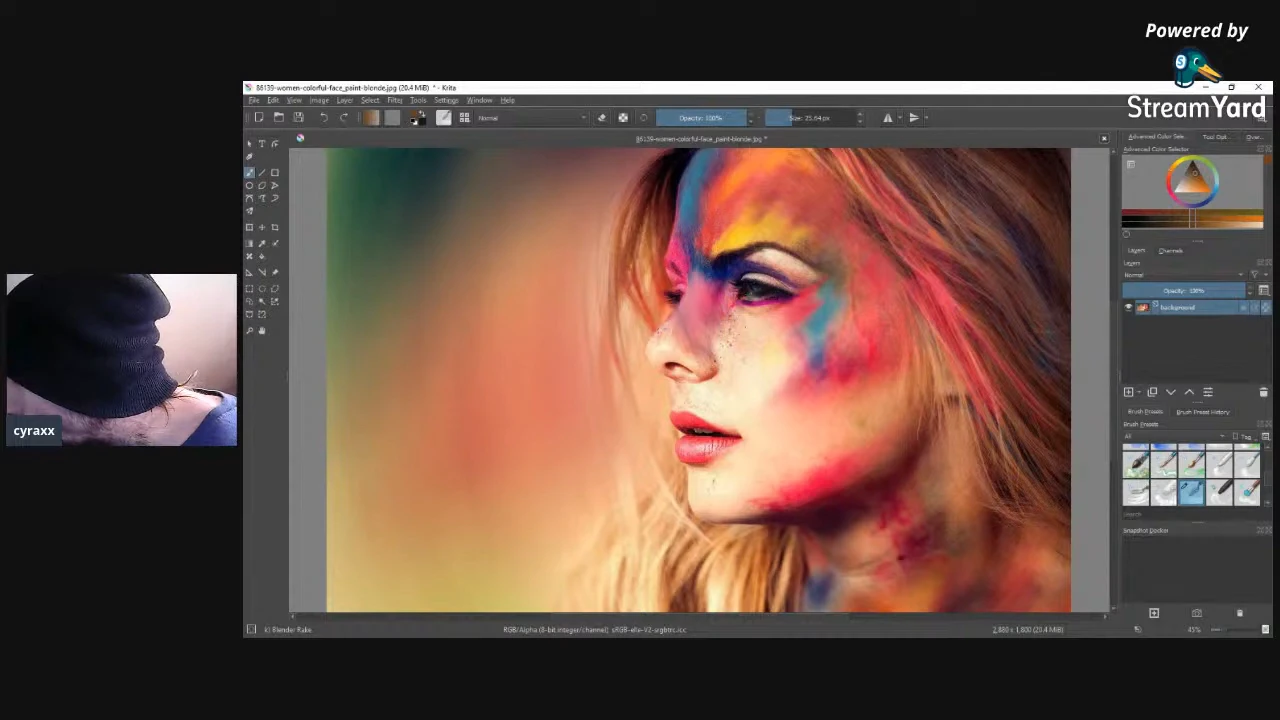Hide the background layer with eye icon
Viewport: 1280px width, 720px height.
click(1129, 308)
